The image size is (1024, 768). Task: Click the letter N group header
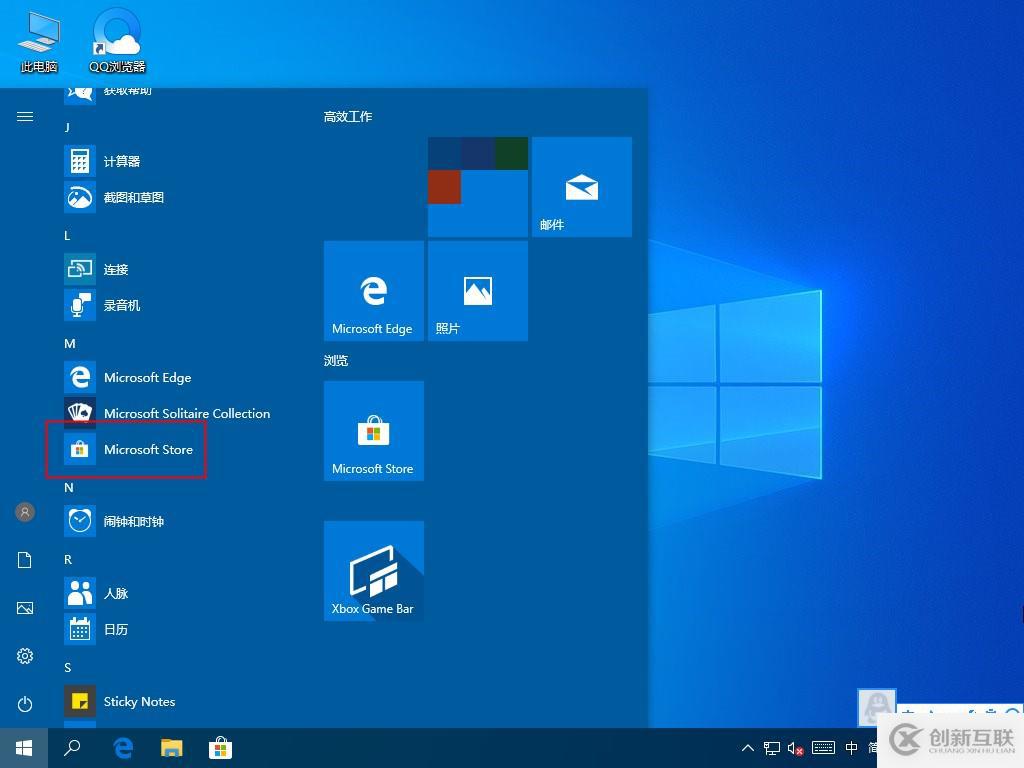pyautogui.click(x=69, y=487)
